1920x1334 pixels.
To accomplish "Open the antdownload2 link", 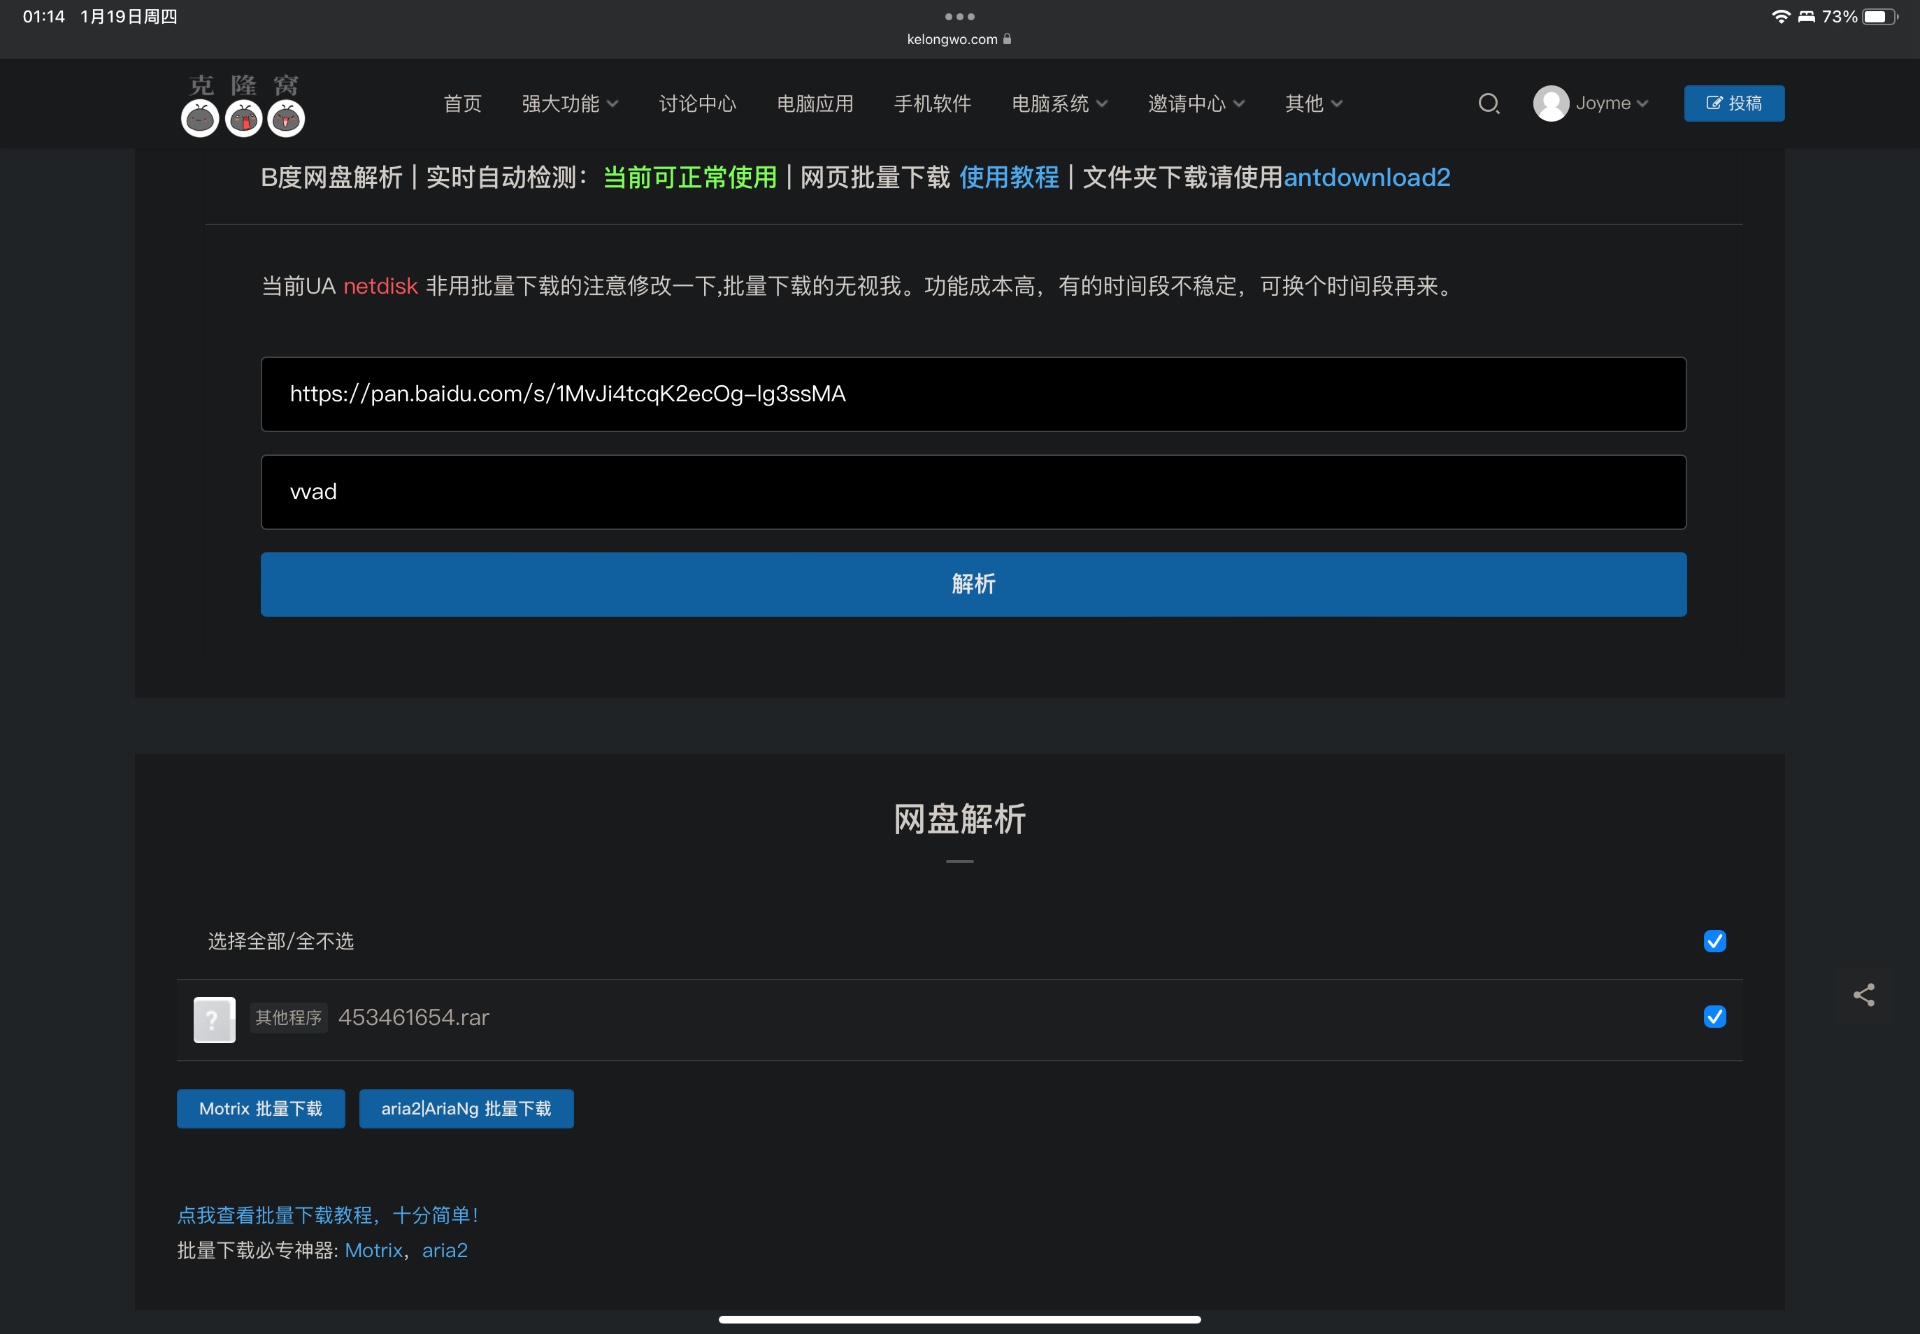I will coord(1367,177).
